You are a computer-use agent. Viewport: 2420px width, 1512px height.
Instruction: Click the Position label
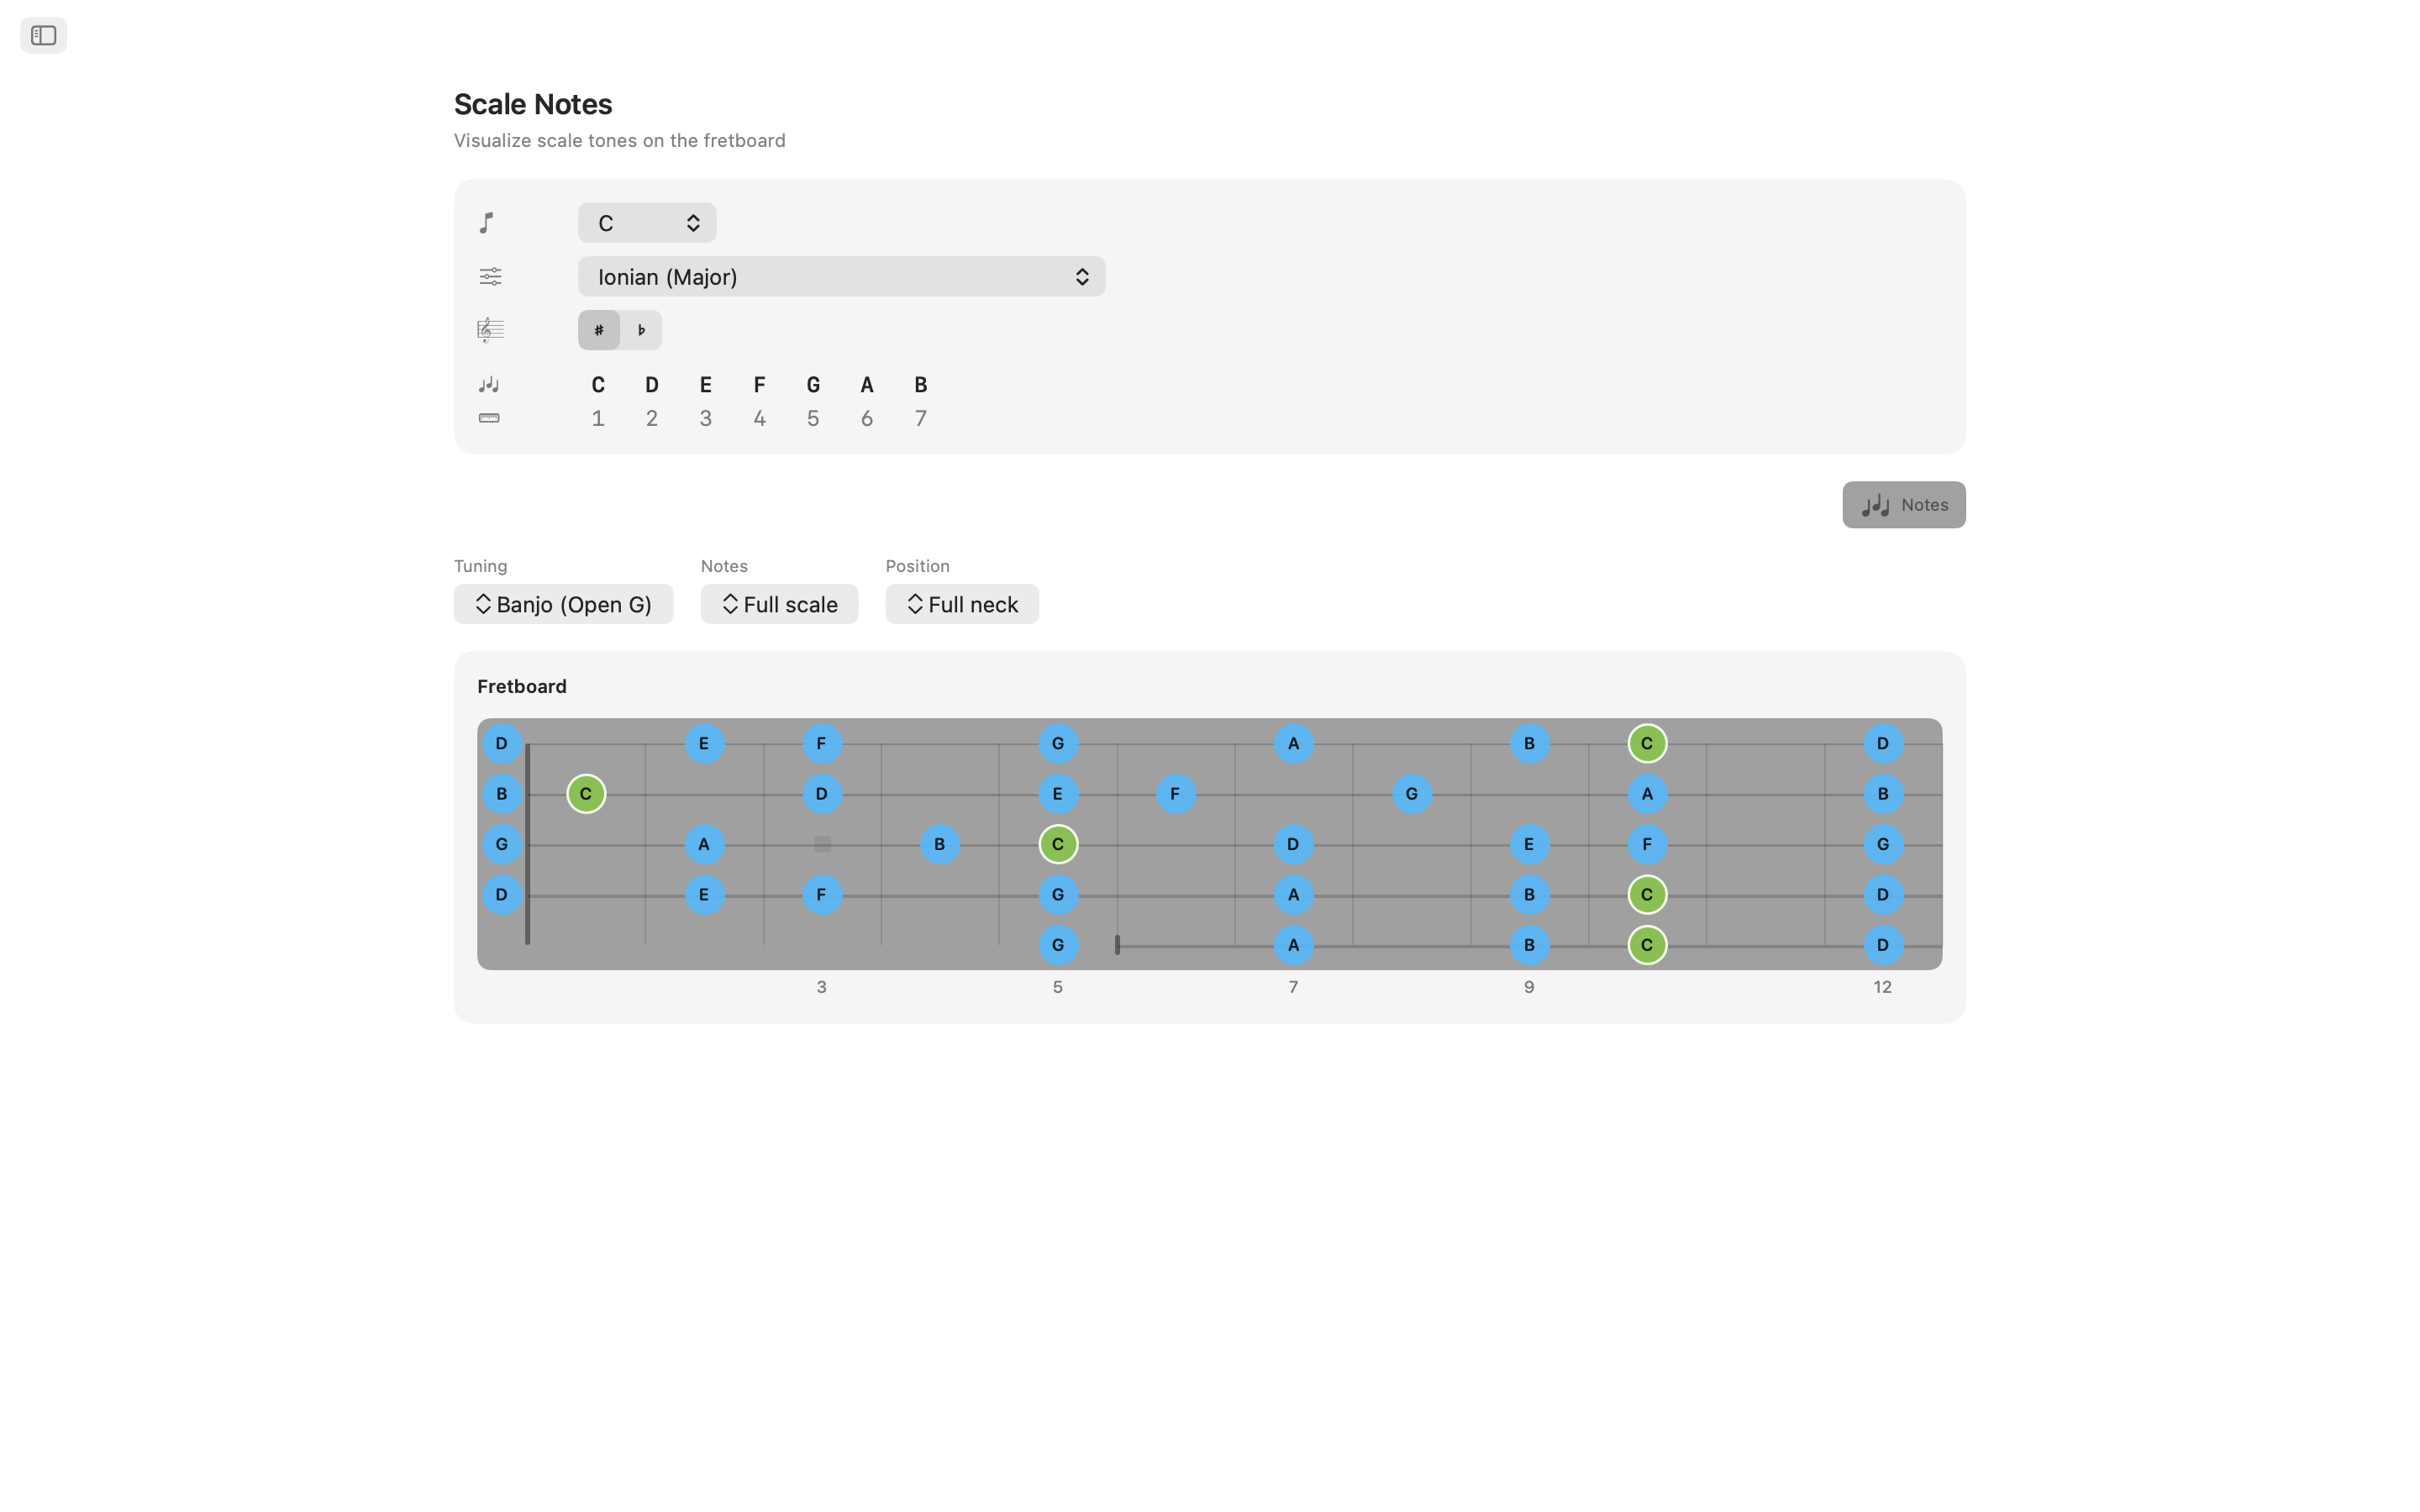[x=918, y=566]
